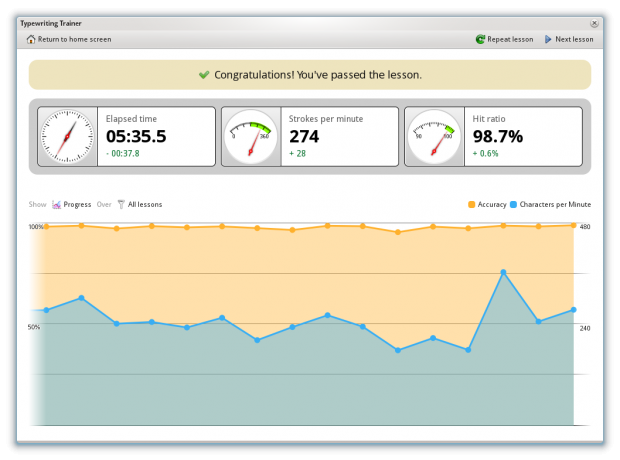Click the '100%' axis label

click(36, 227)
